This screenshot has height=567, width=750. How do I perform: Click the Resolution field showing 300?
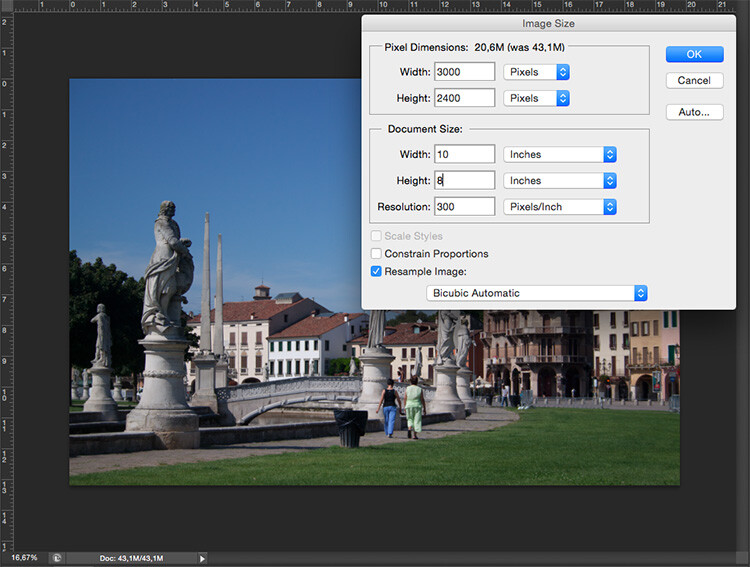pos(465,207)
